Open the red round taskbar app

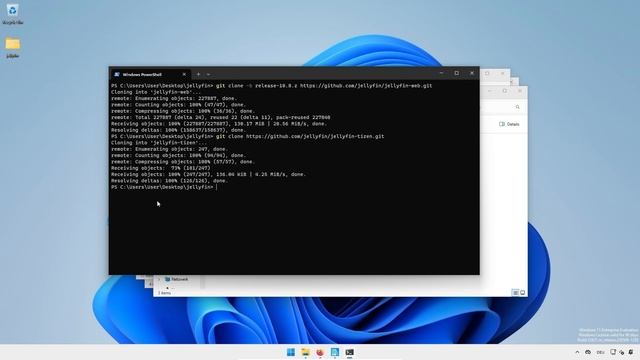coord(320,352)
